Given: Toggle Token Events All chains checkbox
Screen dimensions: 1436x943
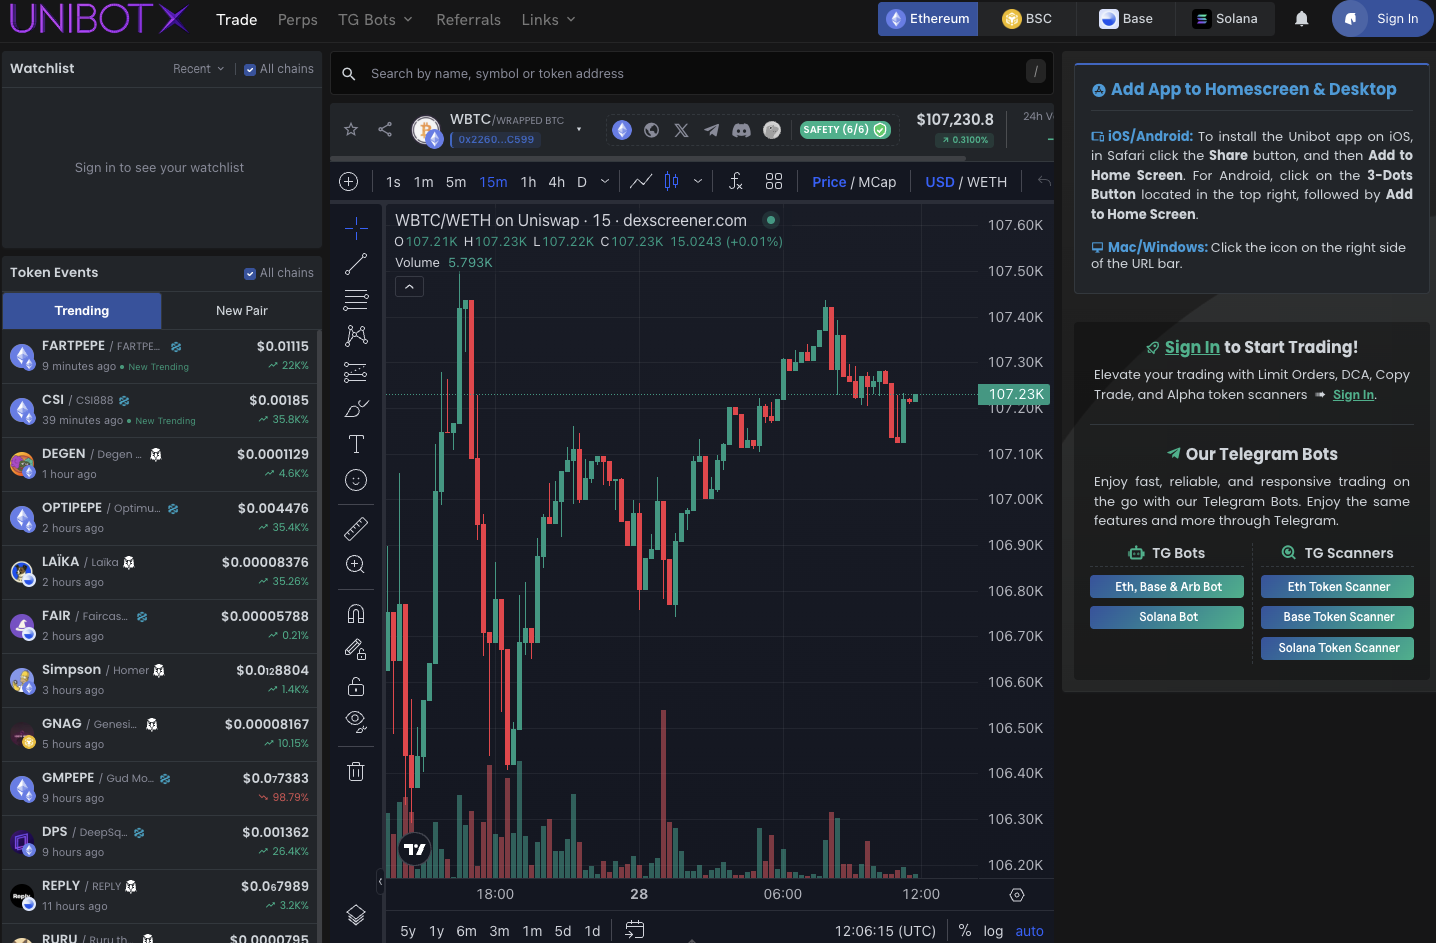Looking at the screenshot, I should (250, 273).
